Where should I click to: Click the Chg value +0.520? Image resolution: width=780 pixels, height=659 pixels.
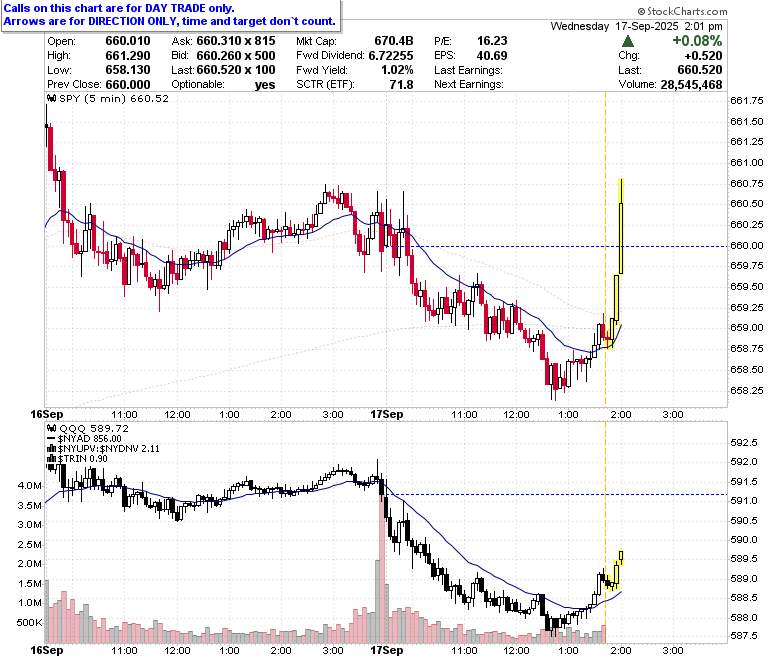pyautogui.click(x=703, y=56)
